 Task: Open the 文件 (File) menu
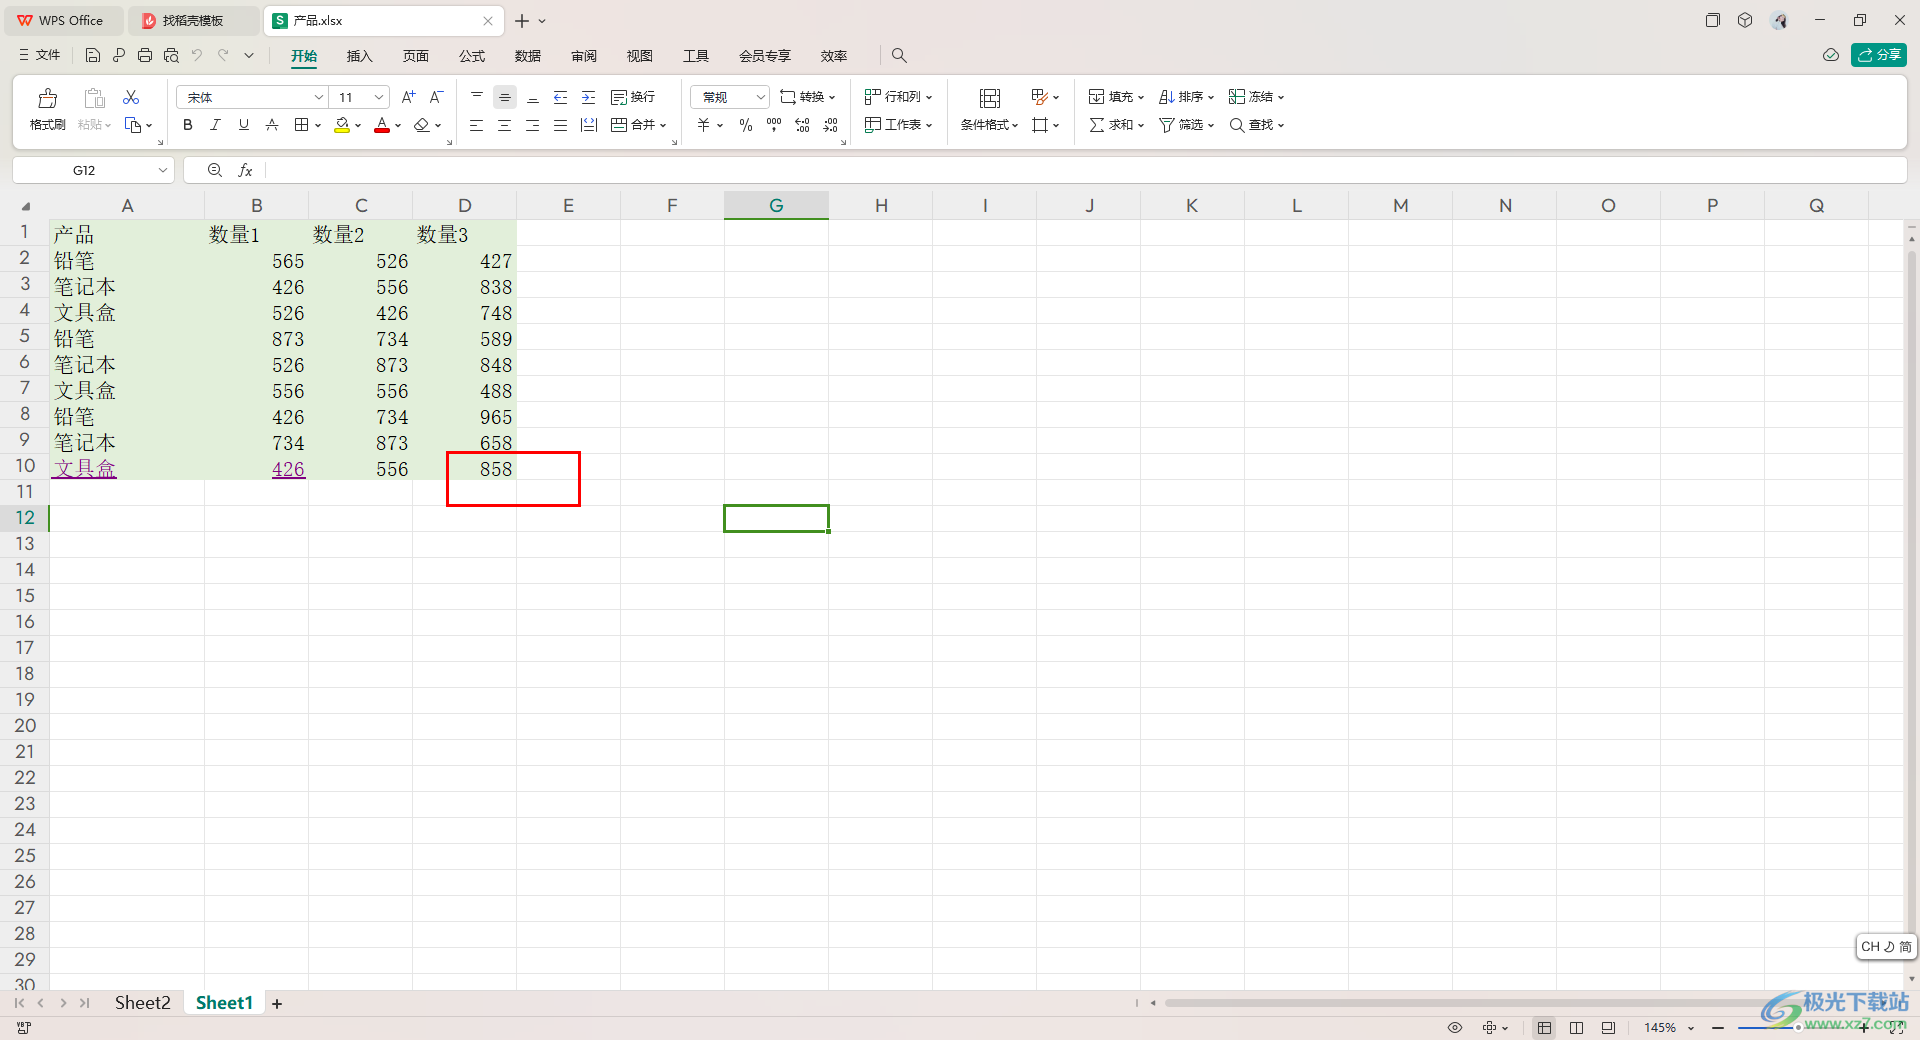[x=40, y=55]
